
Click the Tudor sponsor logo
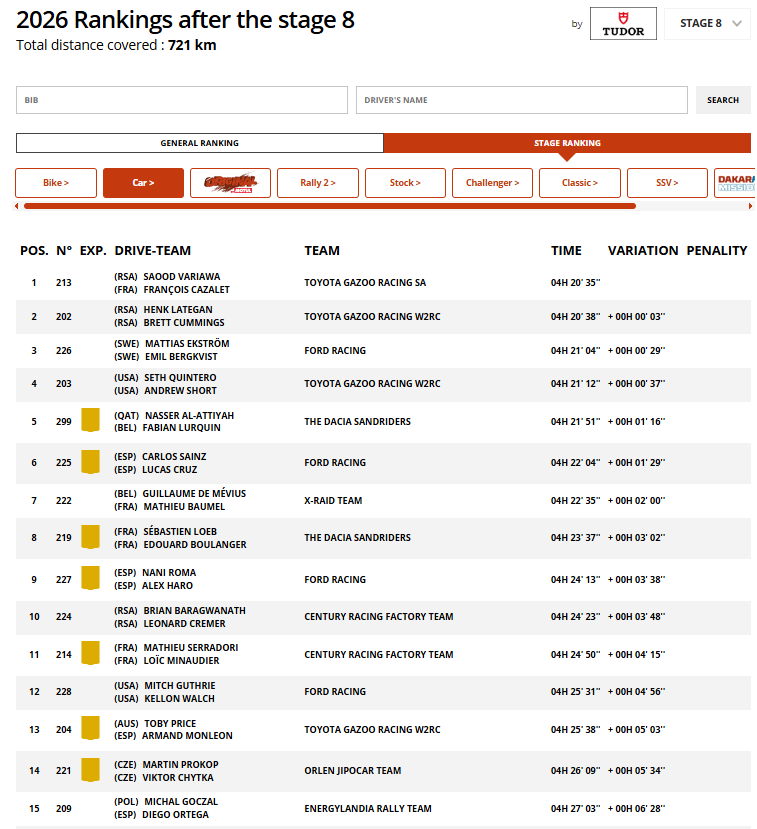click(x=623, y=23)
